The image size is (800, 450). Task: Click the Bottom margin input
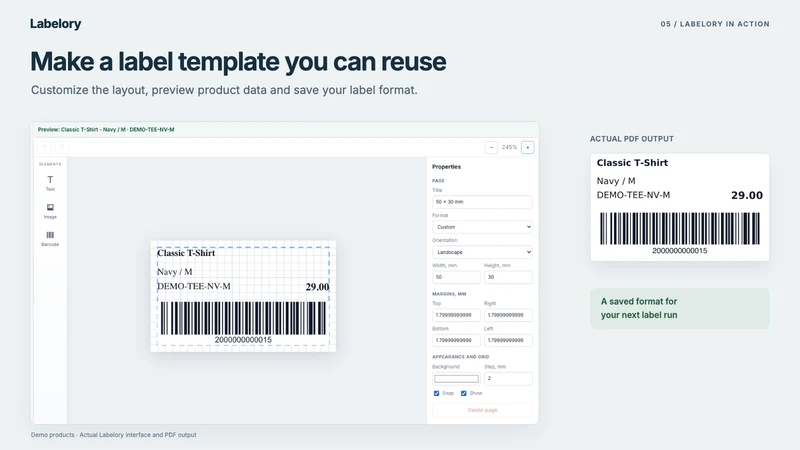[456, 340]
